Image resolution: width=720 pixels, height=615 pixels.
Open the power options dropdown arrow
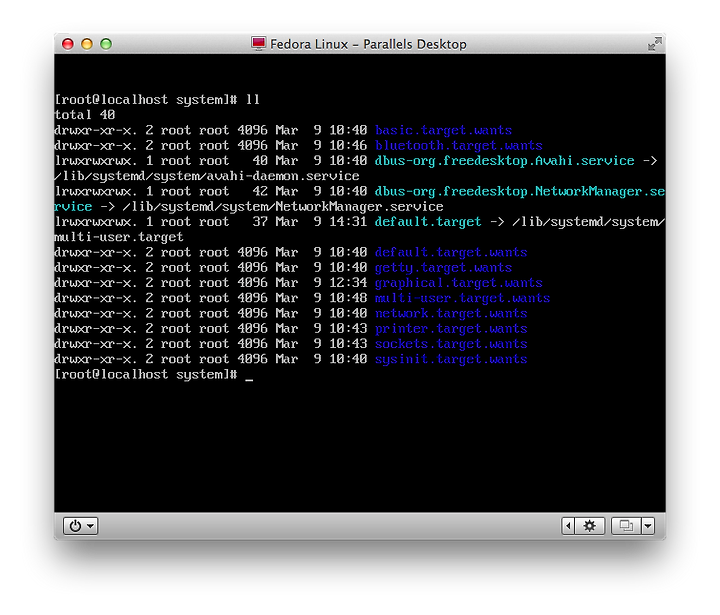(x=90, y=526)
